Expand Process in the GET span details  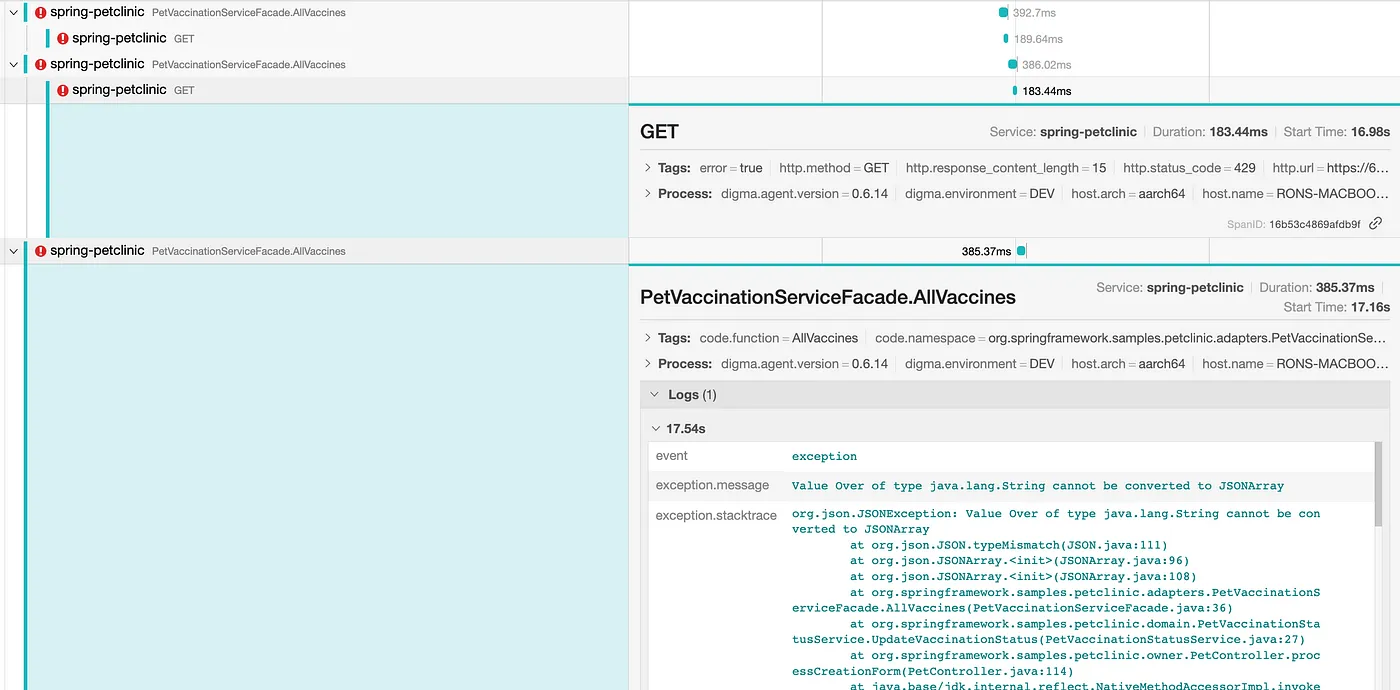[x=648, y=194]
